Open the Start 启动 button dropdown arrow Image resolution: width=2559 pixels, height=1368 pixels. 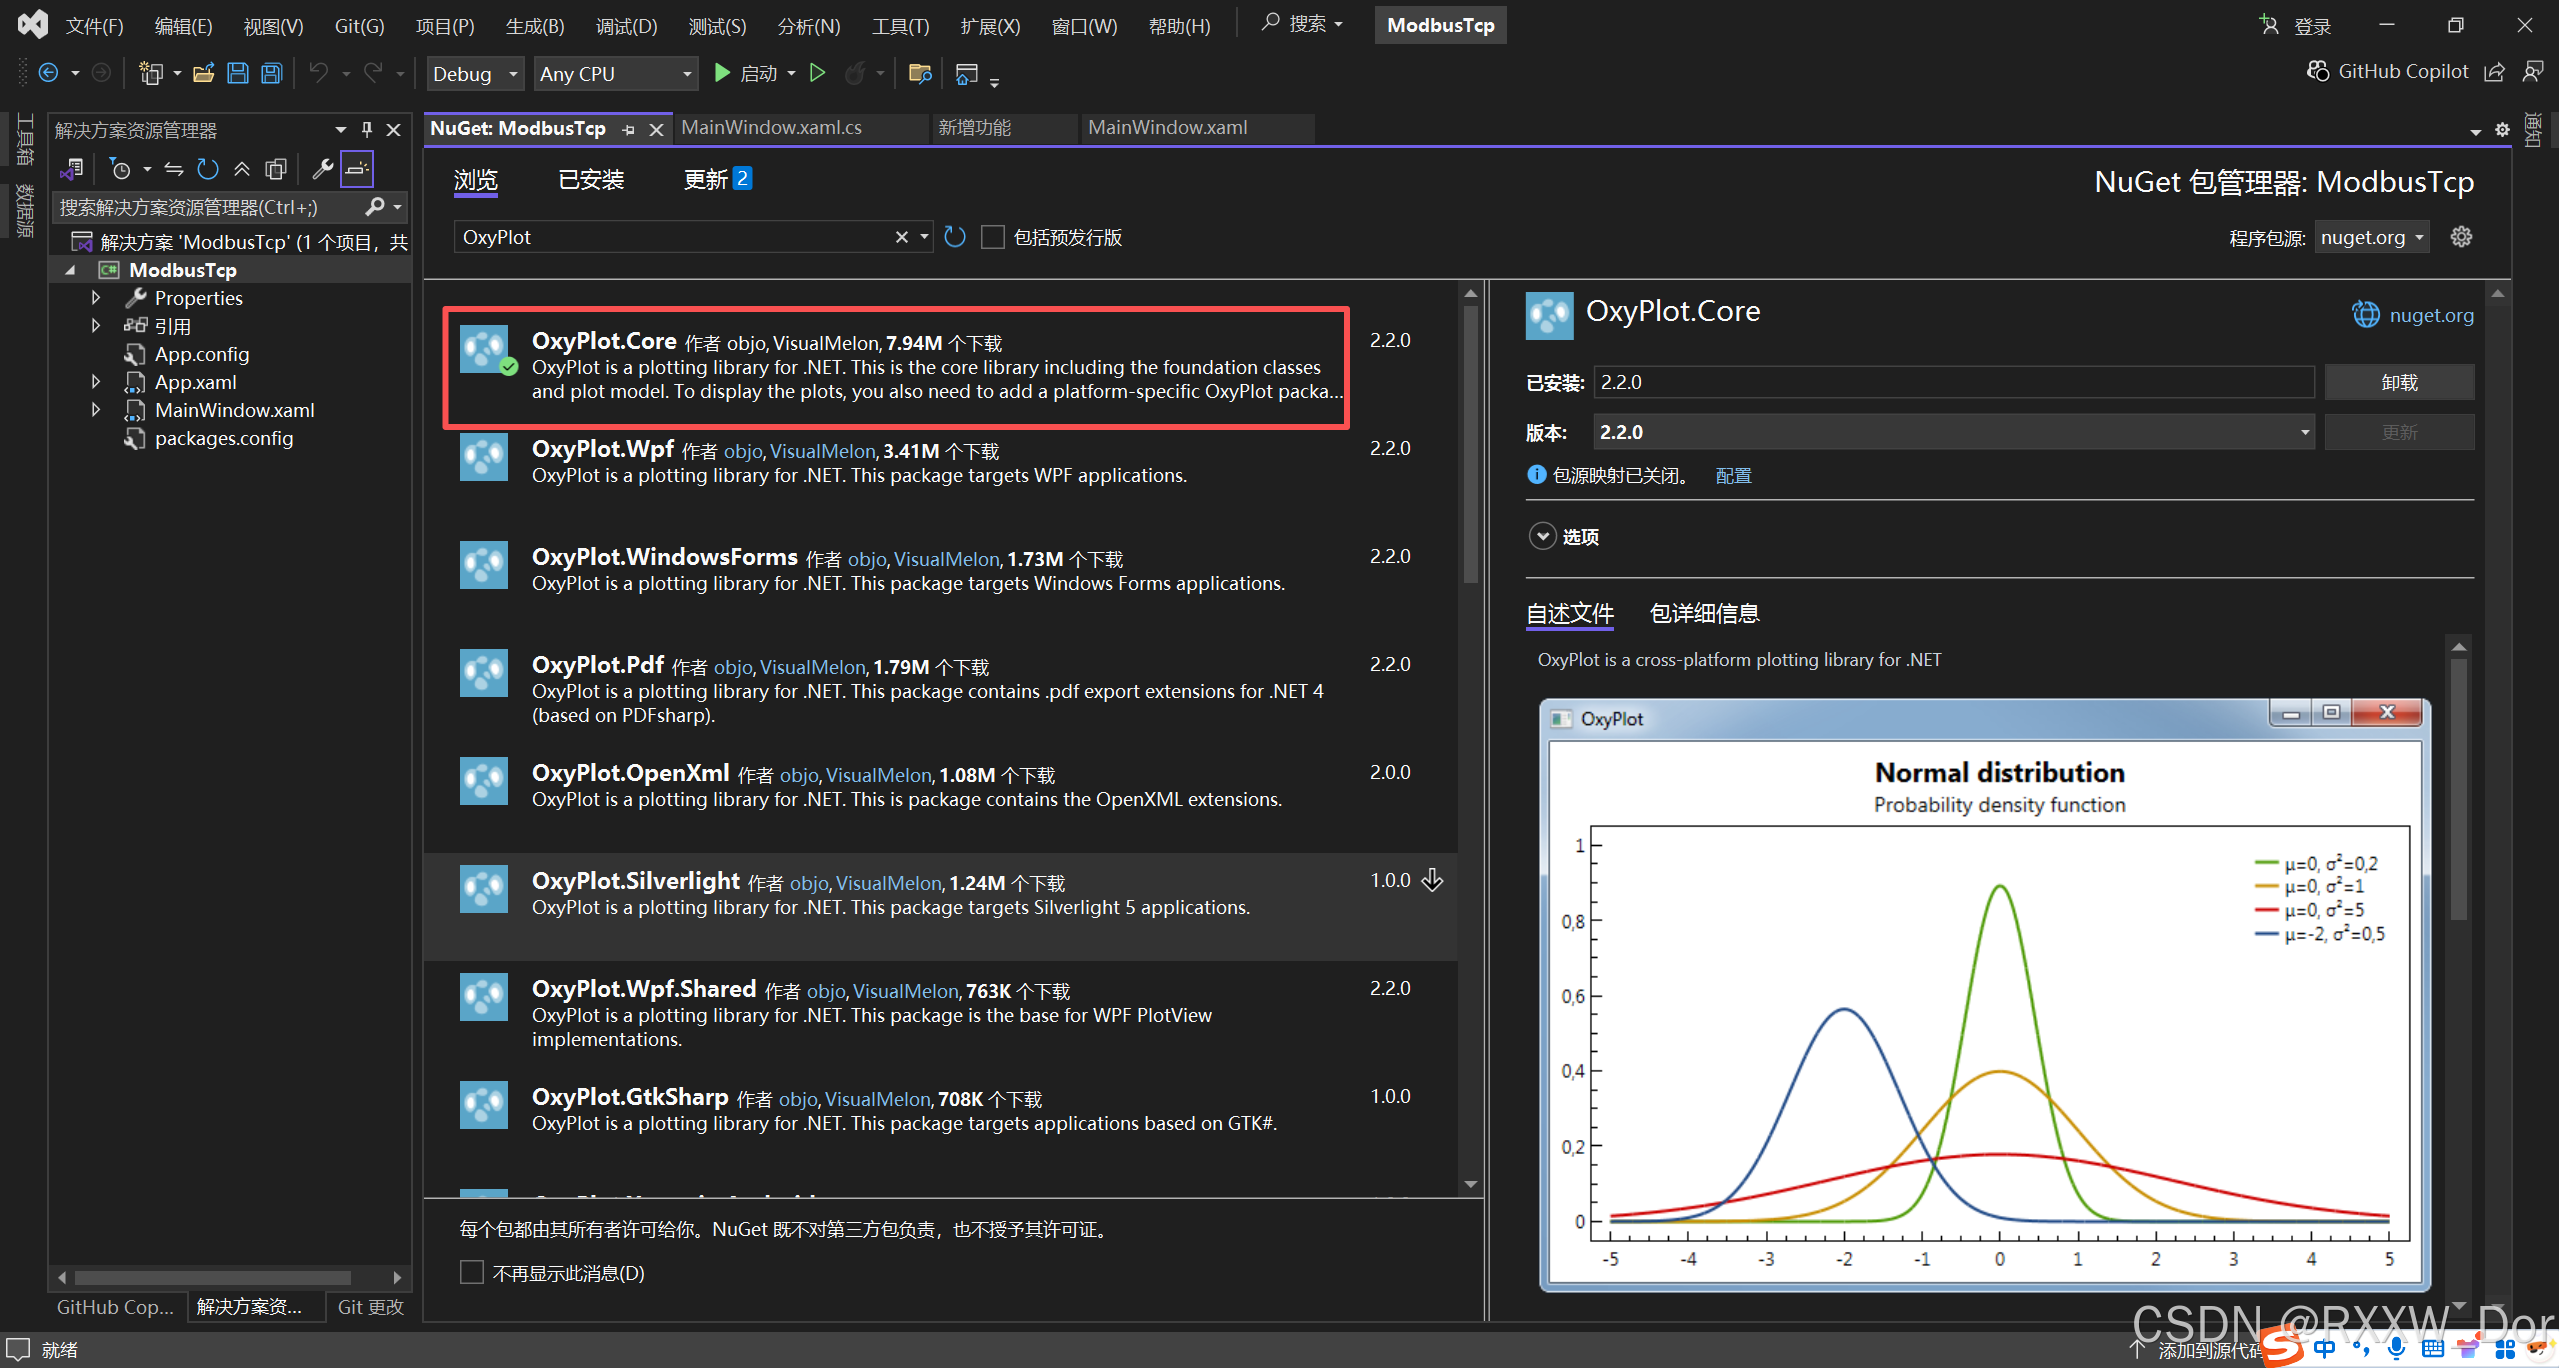click(x=792, y=73)
